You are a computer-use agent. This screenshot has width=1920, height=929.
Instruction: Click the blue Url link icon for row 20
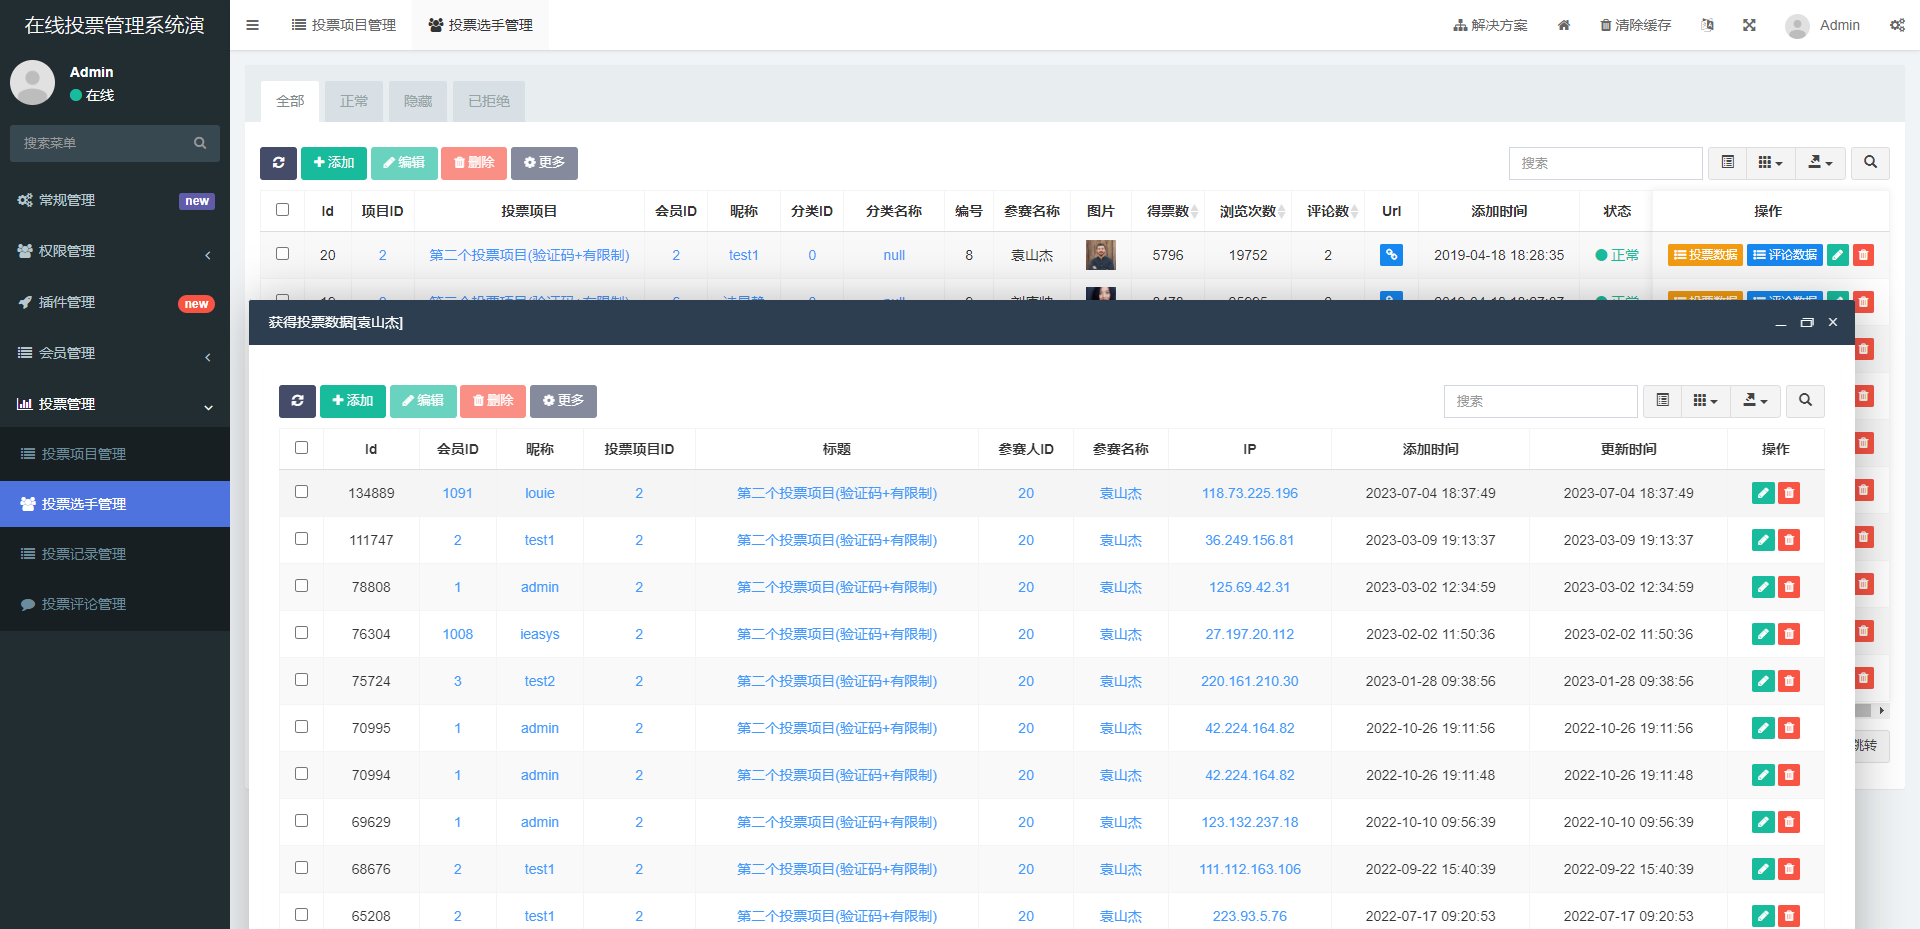coord(1390,255)
